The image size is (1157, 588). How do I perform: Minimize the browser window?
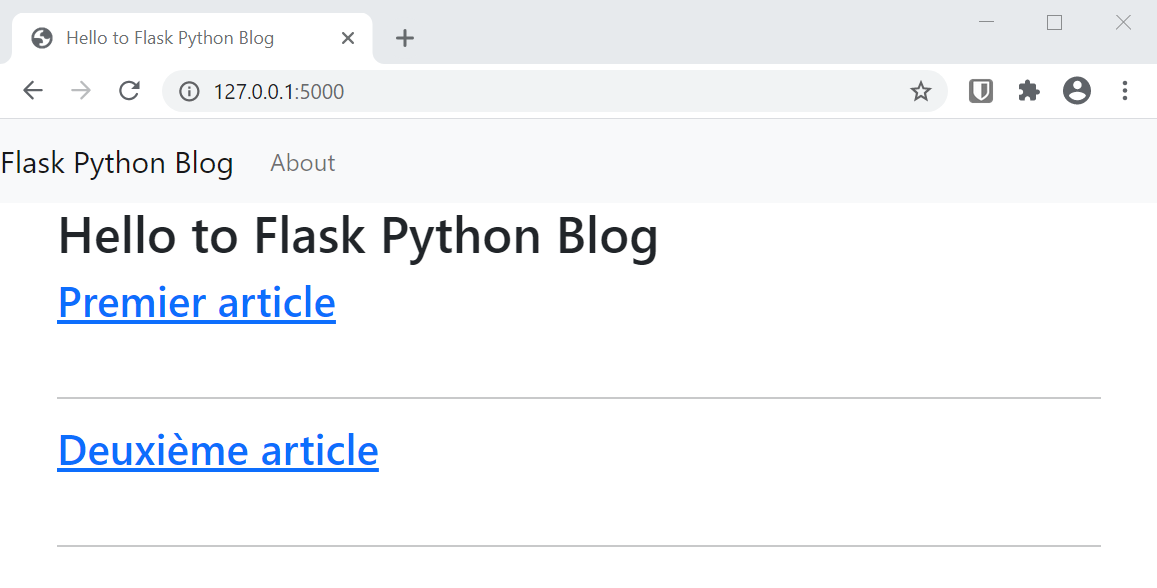[986, 23]
